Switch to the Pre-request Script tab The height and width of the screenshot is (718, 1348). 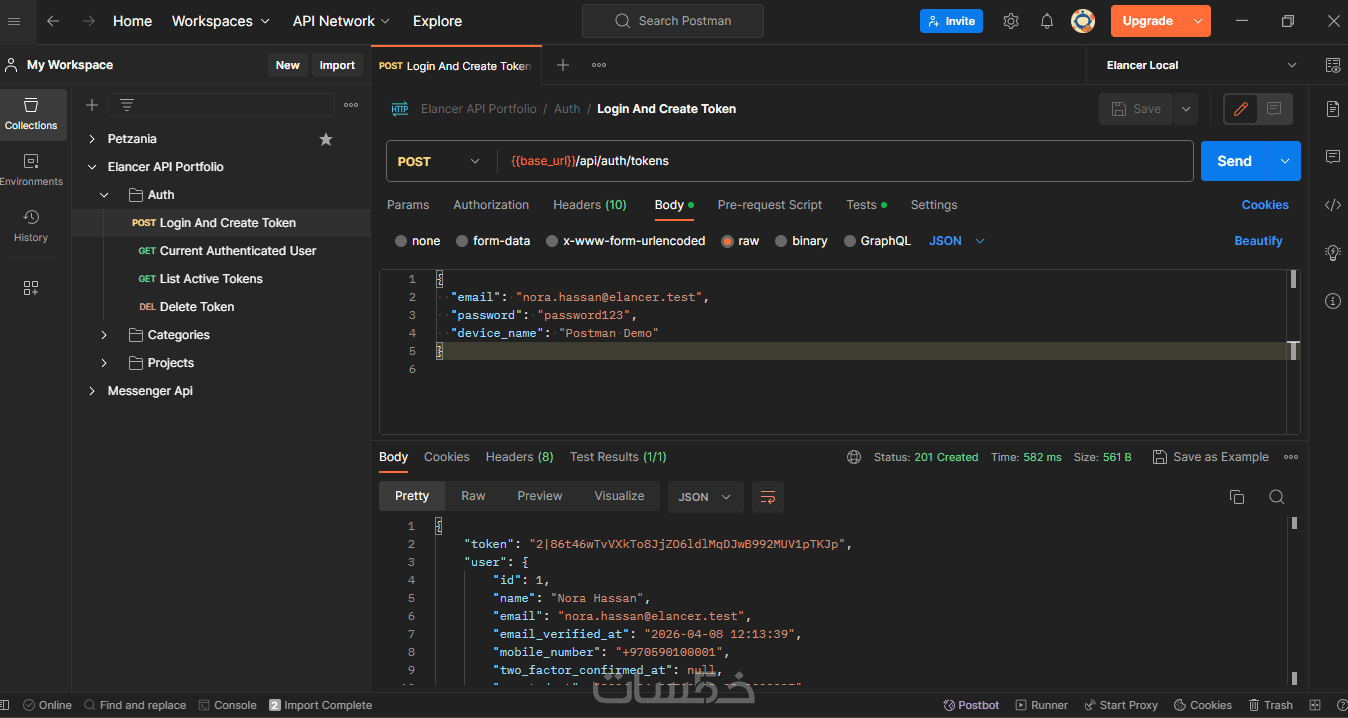pos(769,205)
